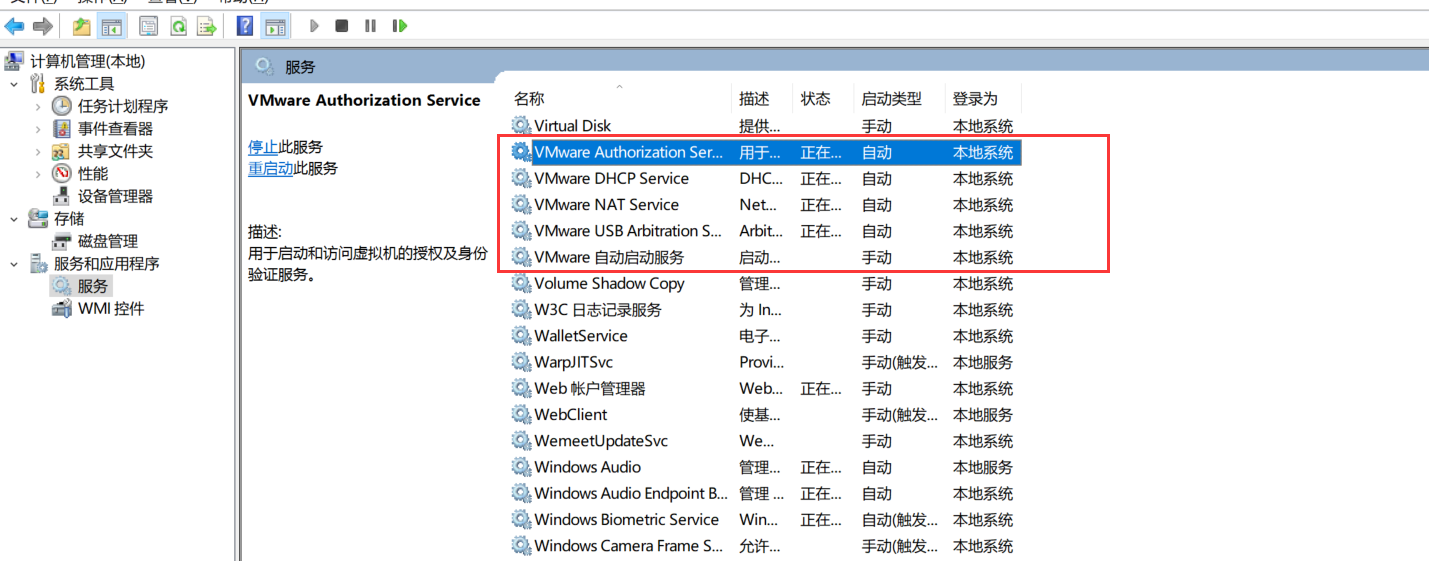Click the gear icon beside Windows Audio
Image resolution: width=1429 pixels, height=561 pixels.
coord(521,466)
